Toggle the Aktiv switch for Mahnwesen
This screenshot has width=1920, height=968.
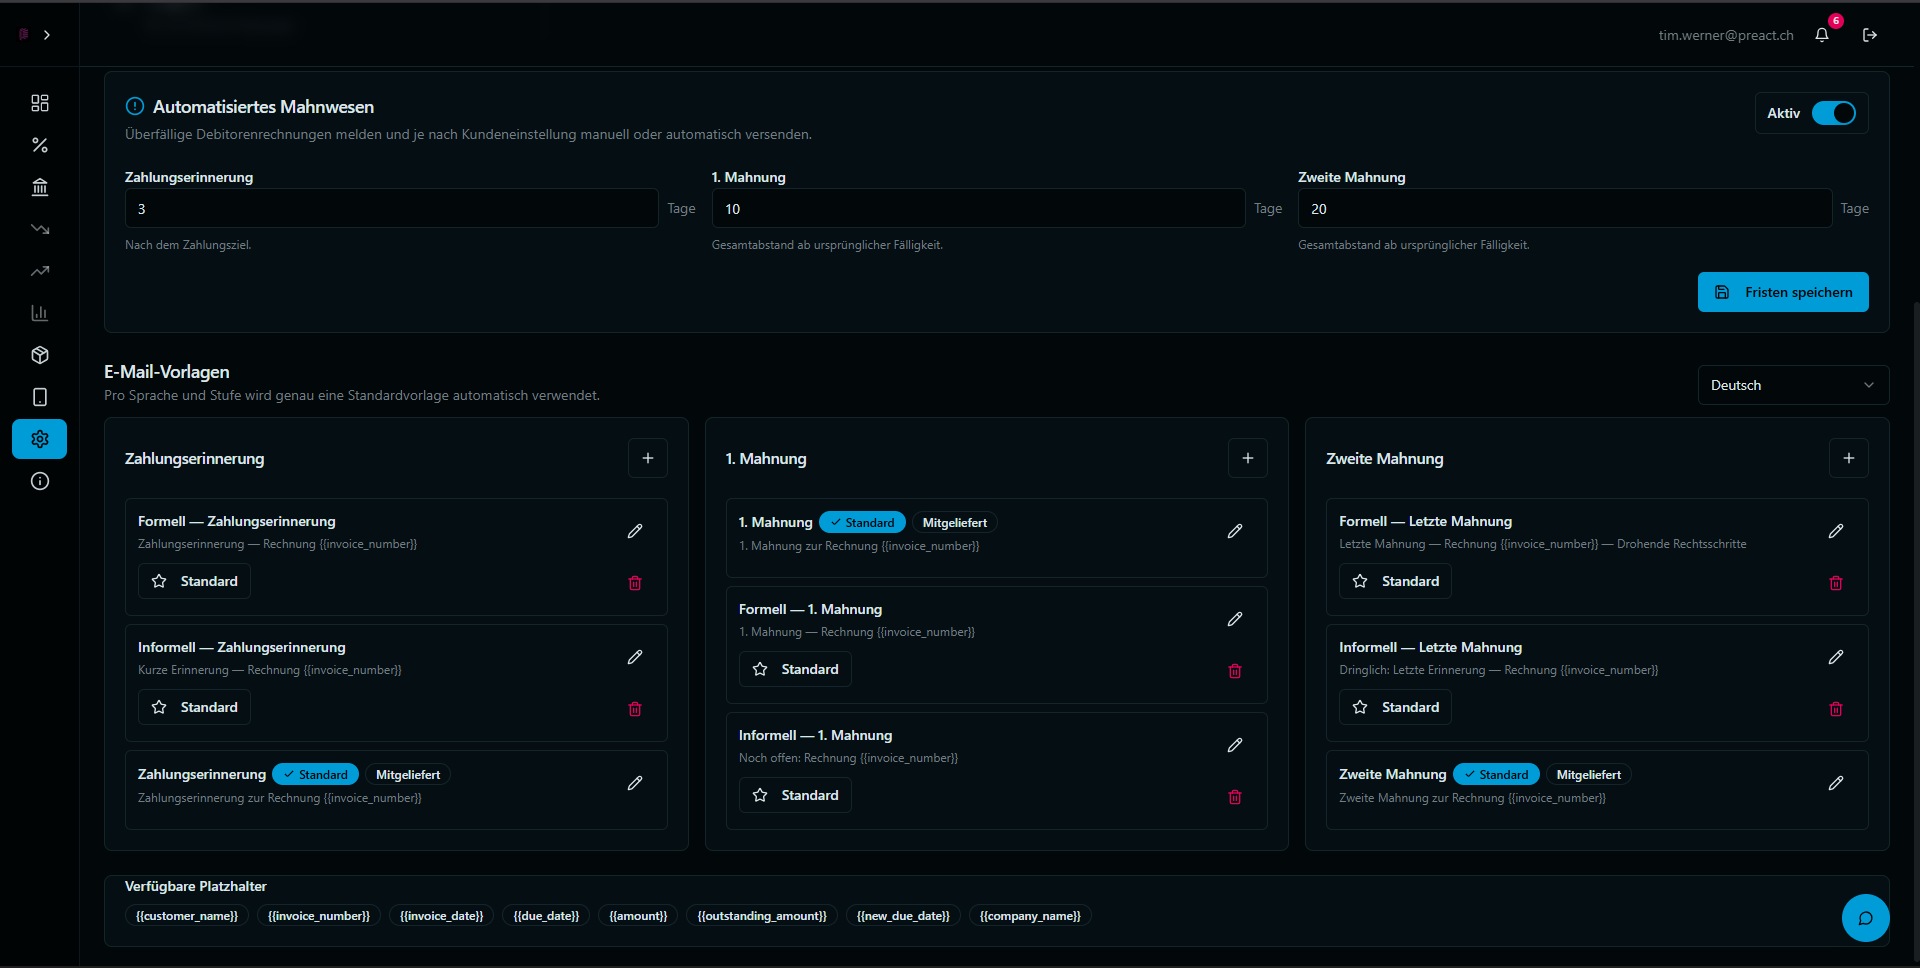1834,113
